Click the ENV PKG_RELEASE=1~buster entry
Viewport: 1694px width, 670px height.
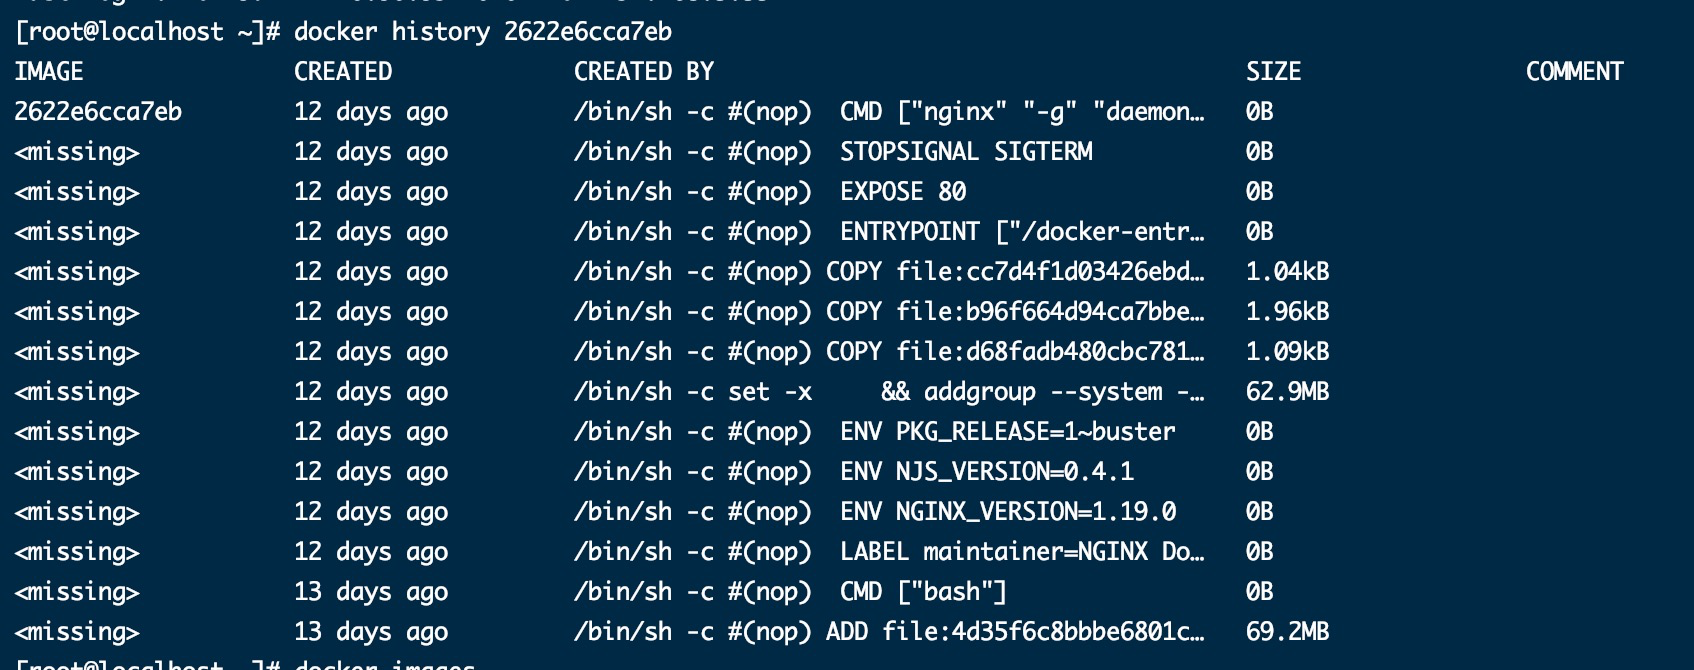(x=1008, y=432)
